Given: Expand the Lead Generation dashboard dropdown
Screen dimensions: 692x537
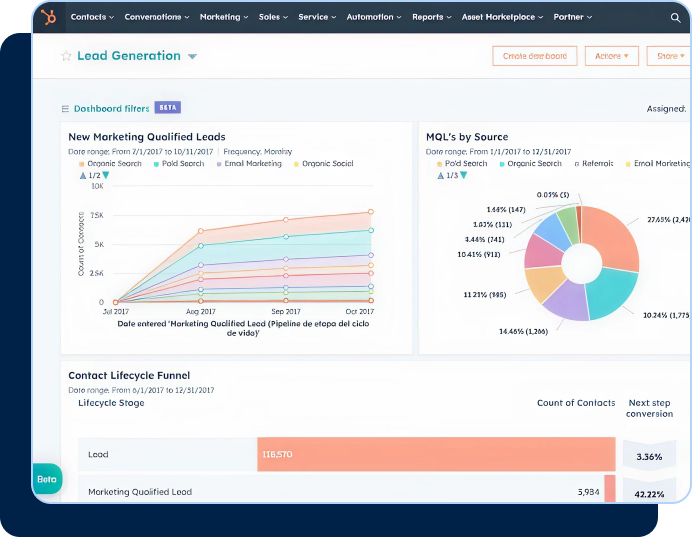Looking at the screenshot, I should pos(192,56).
